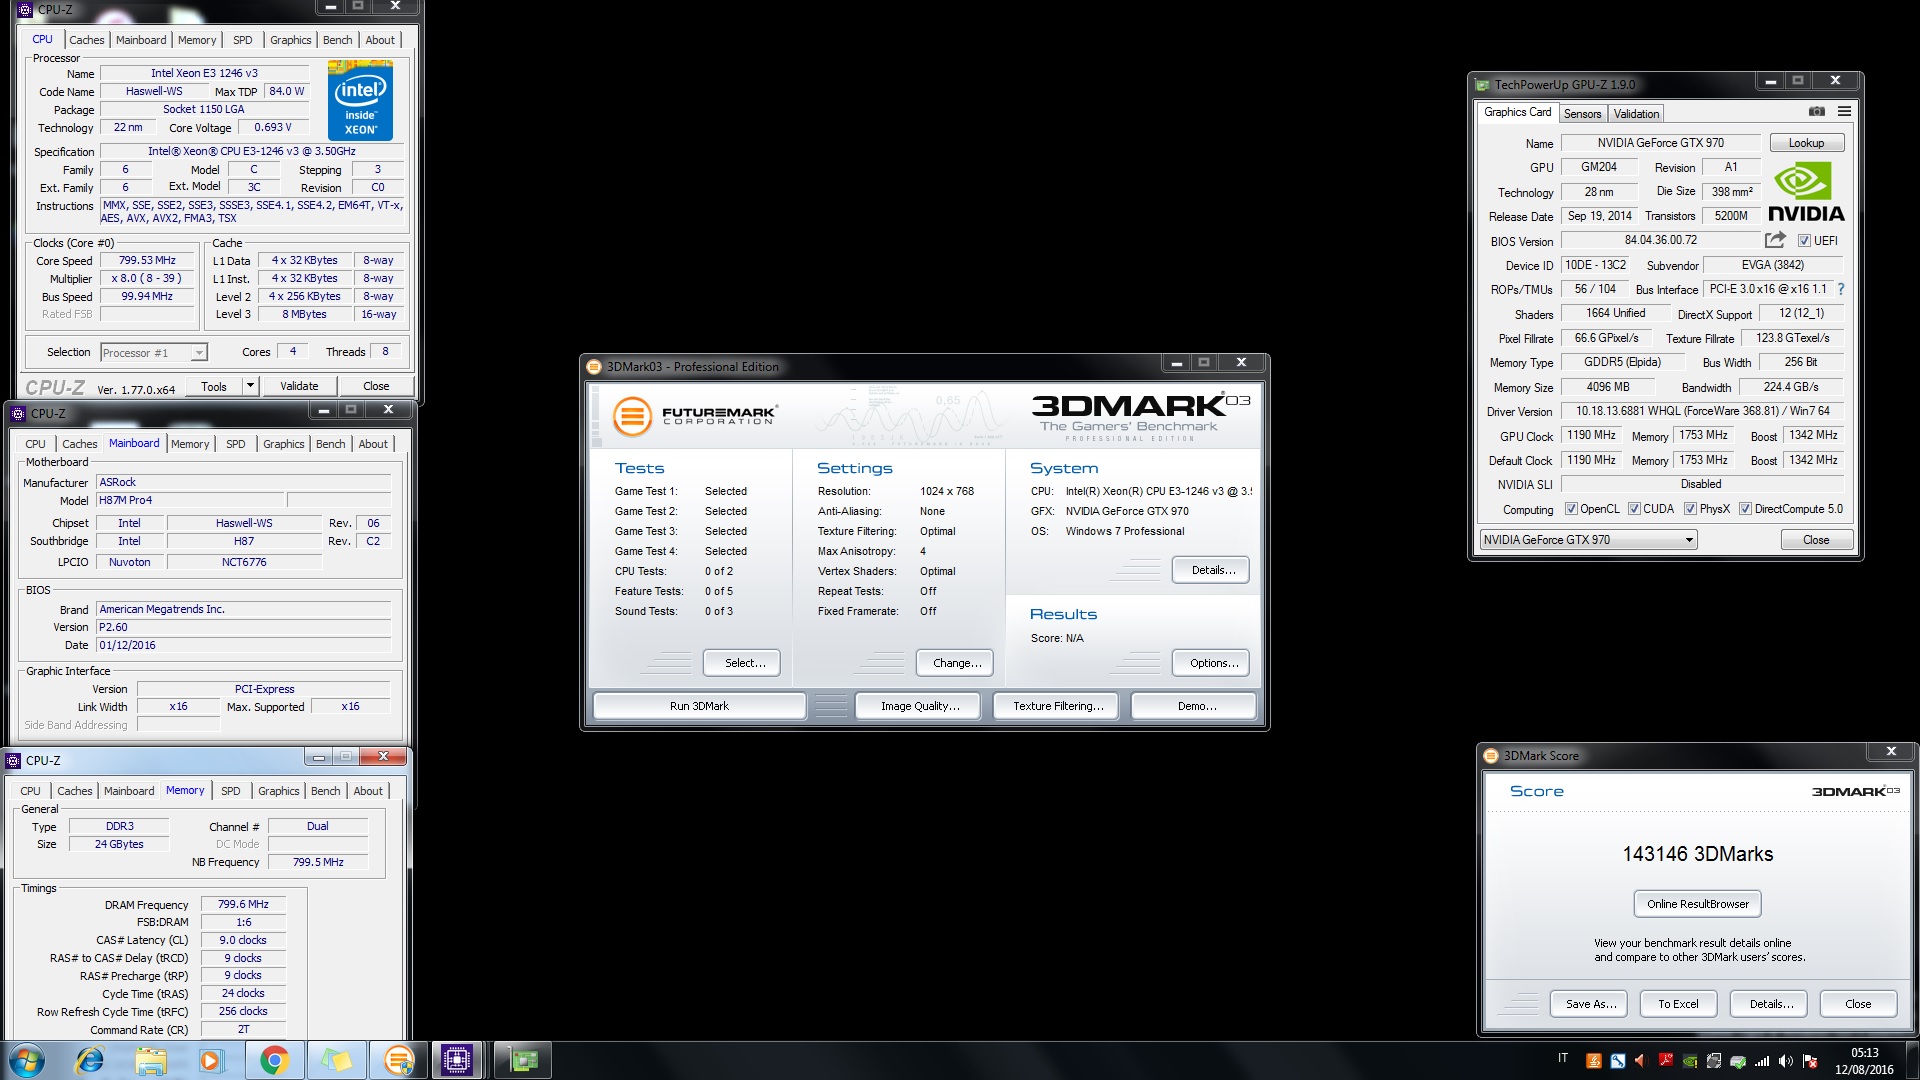Click the IT language indicator in the taskbar

(1563, 1058)
